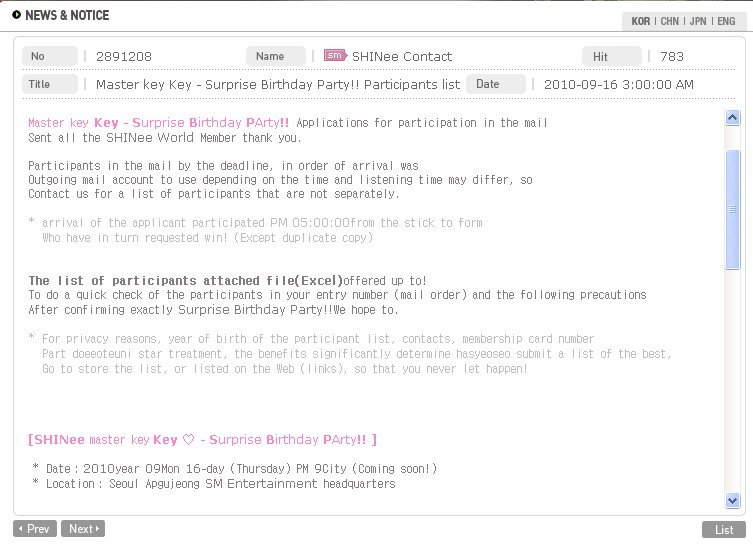Click 'Sent all the SHINee World Member thank you.'
Viewport: 753px width, 560px height.
[x=165, y=138]
